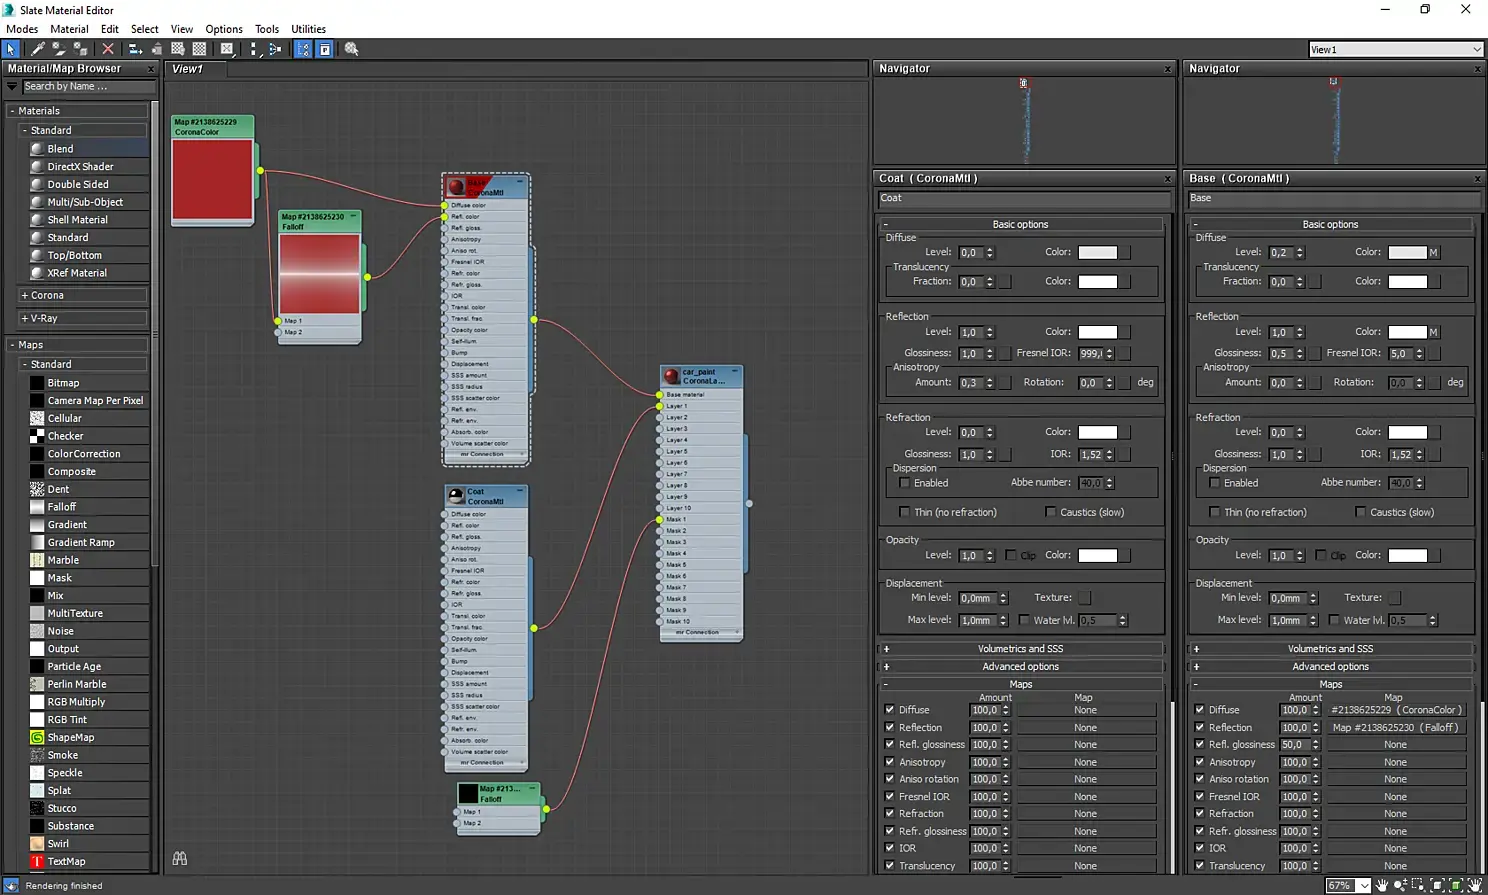Toggle the Parameter Editor panel icon

(325, 49)
